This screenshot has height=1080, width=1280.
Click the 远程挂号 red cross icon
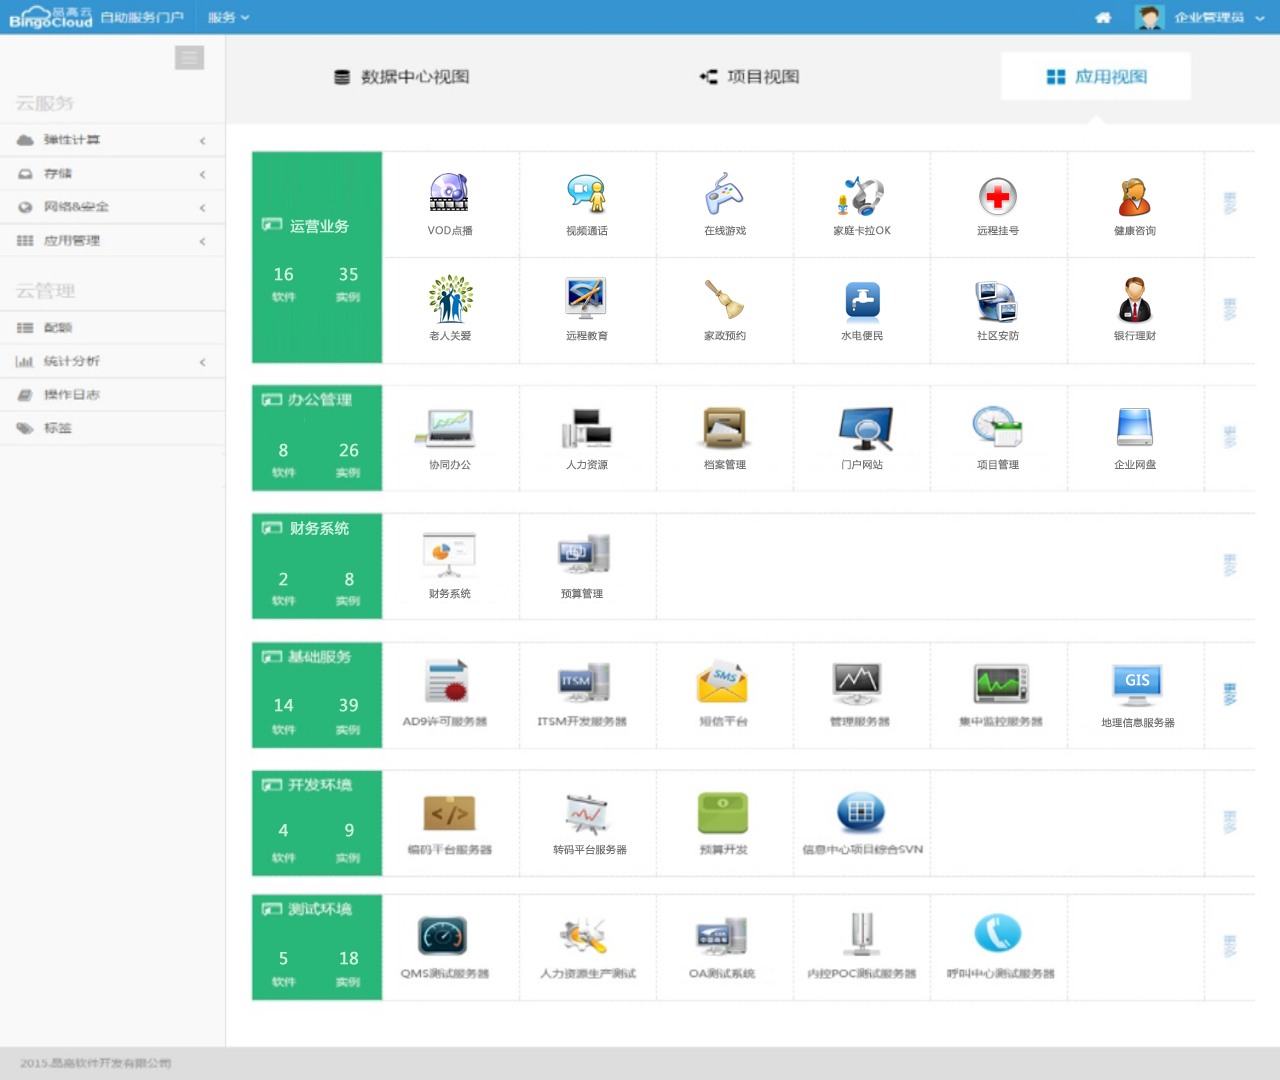(x=998, y=196)
